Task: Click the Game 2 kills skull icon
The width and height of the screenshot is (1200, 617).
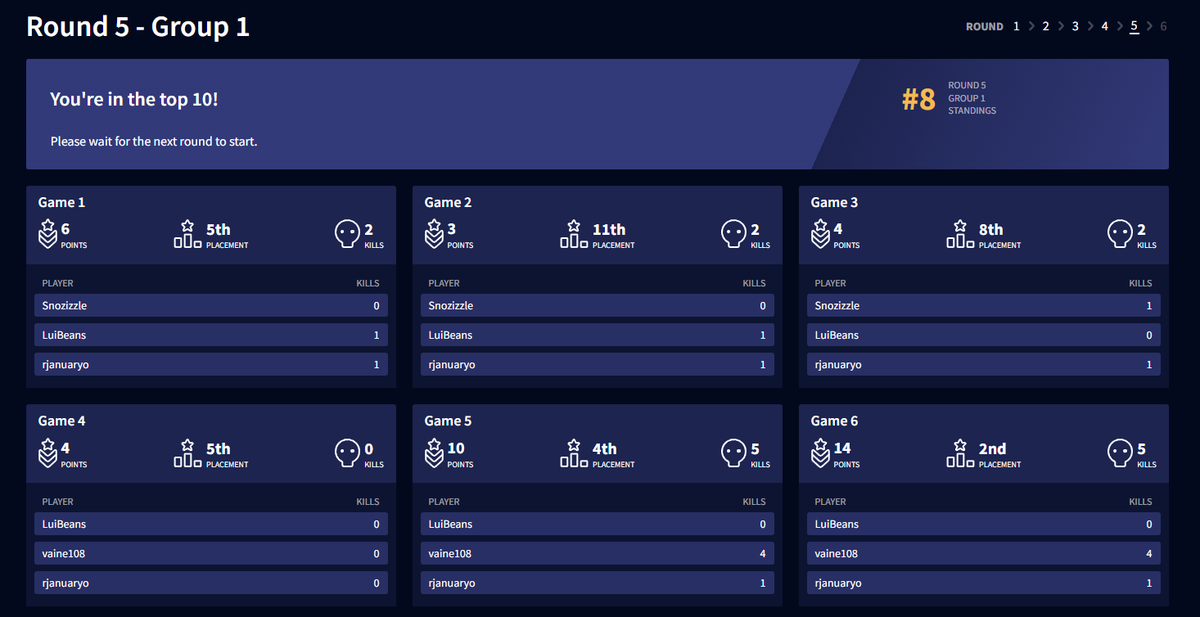Action: pyautogui.click(x=733, y=234)
